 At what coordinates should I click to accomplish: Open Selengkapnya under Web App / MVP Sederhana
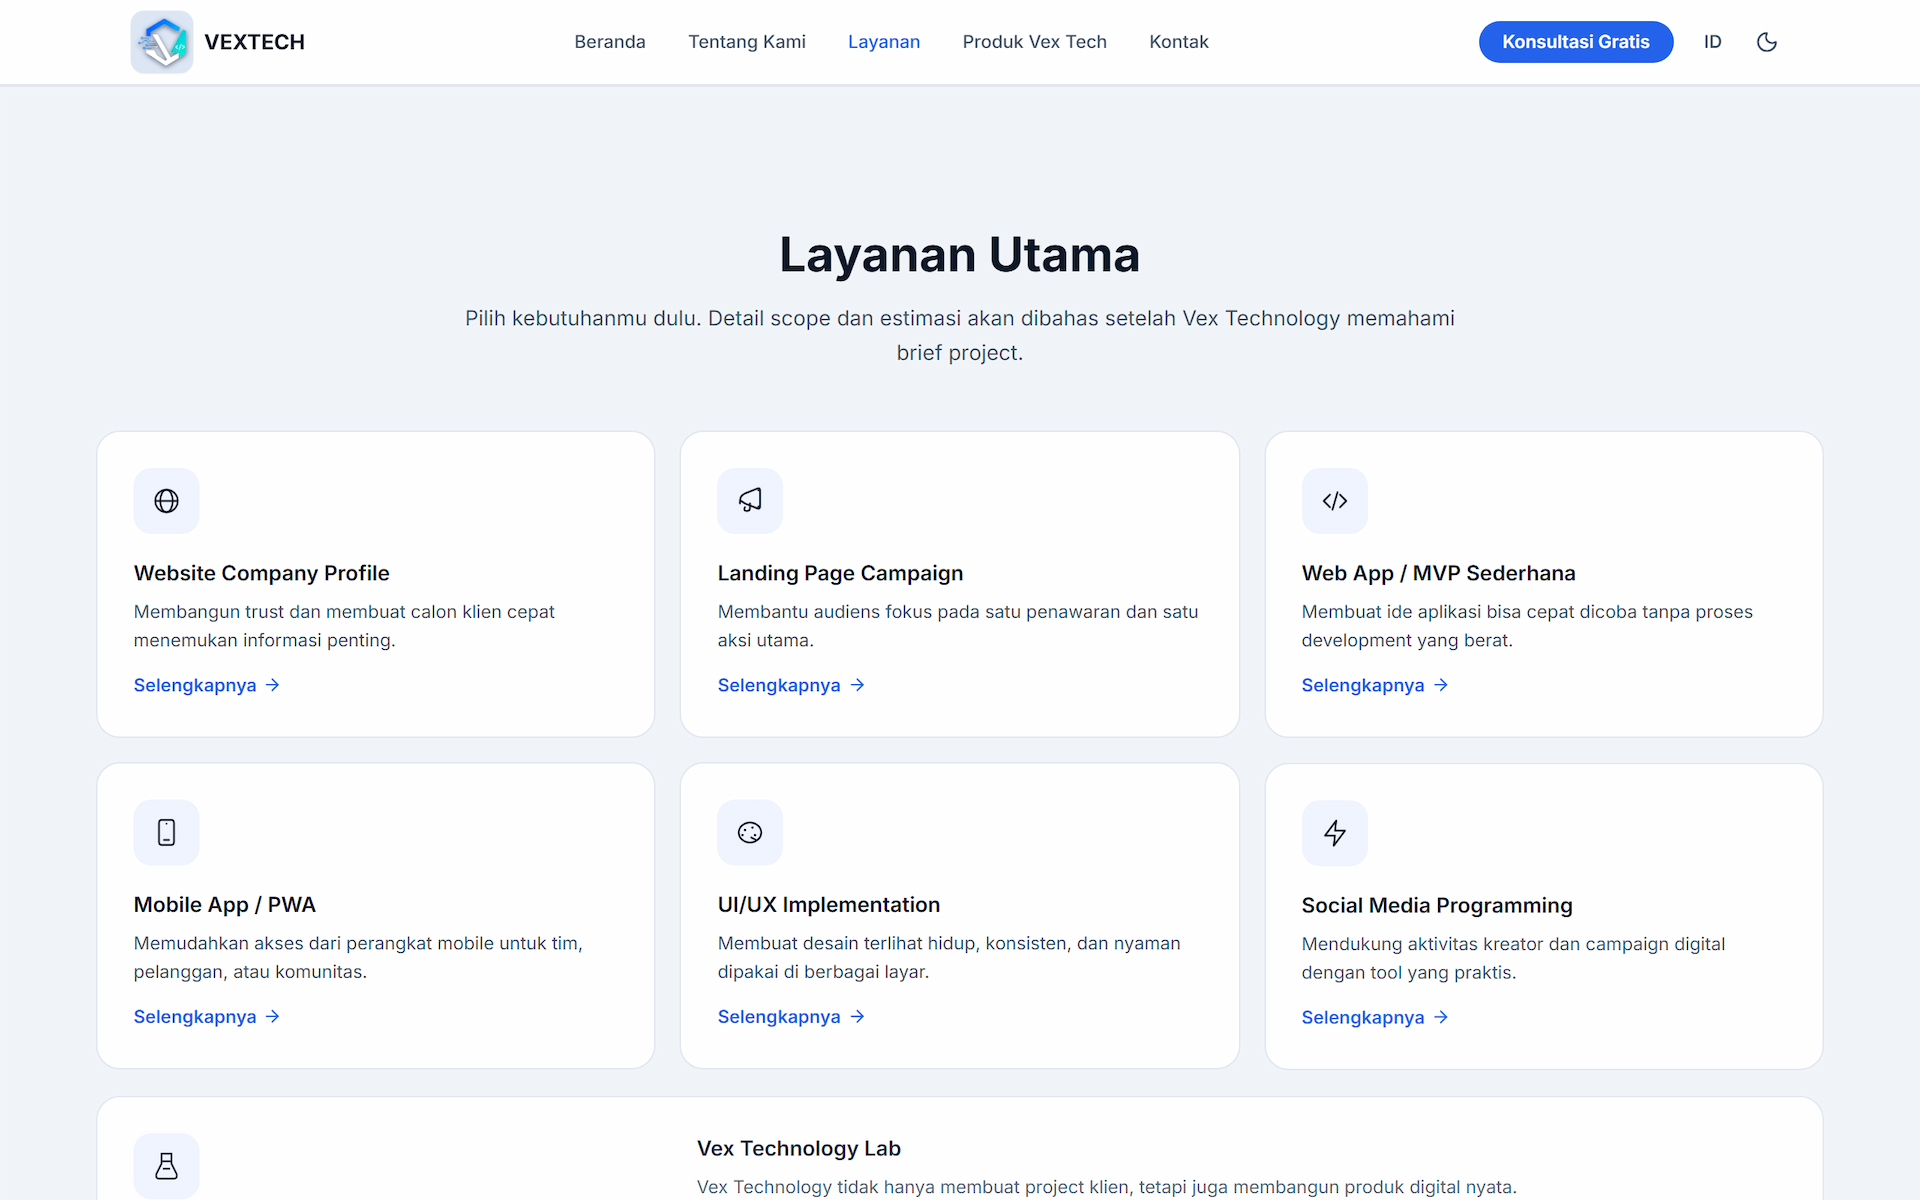click(1375, 685)
